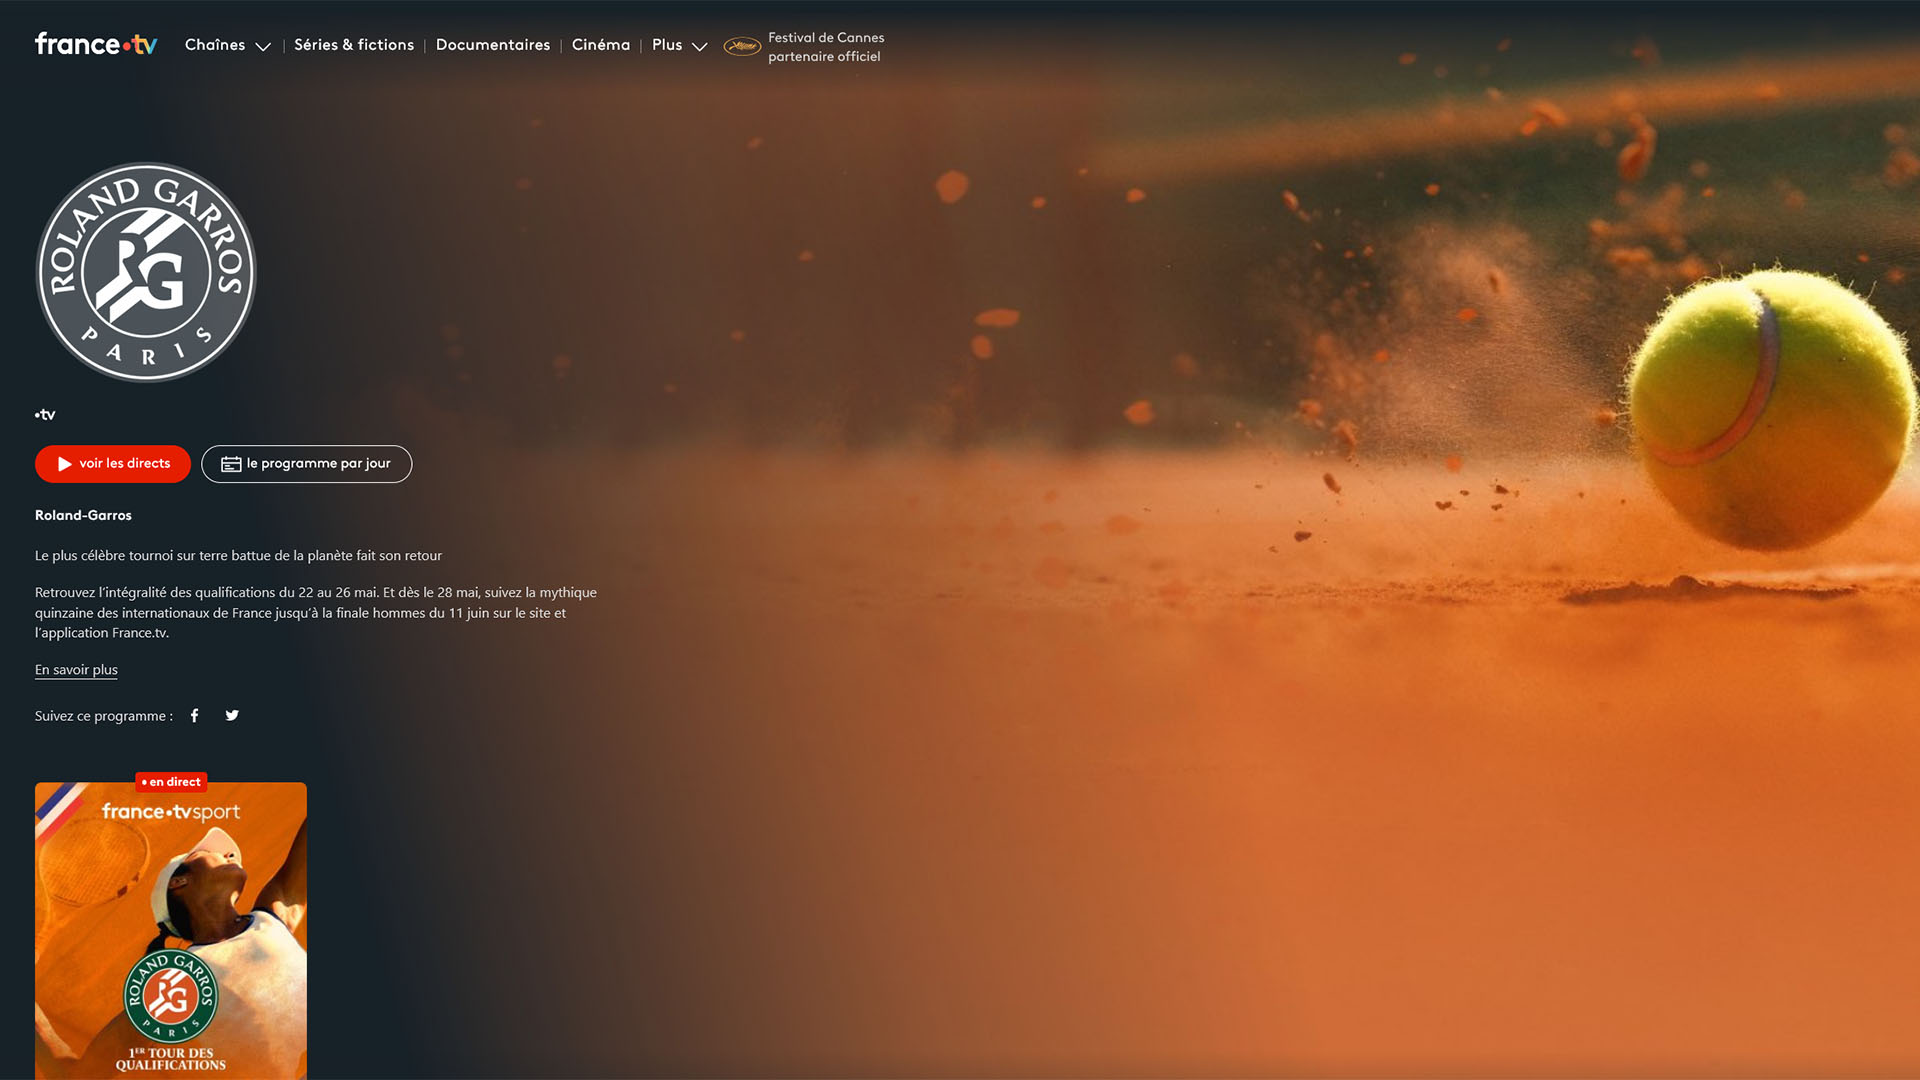Open the Twitter page icon
Viewport: 1920px width, 1080px height.
pos(232,716)
